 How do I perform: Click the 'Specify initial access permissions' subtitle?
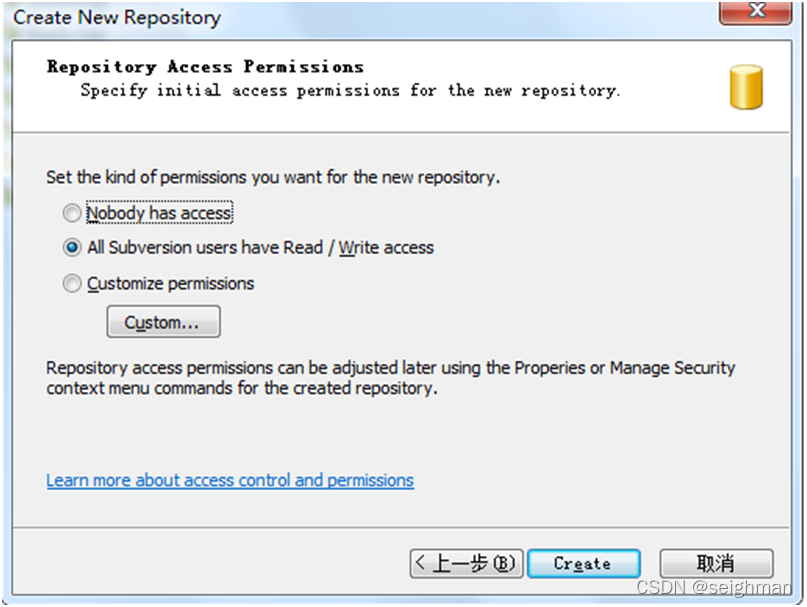click(x=350, y=90)
